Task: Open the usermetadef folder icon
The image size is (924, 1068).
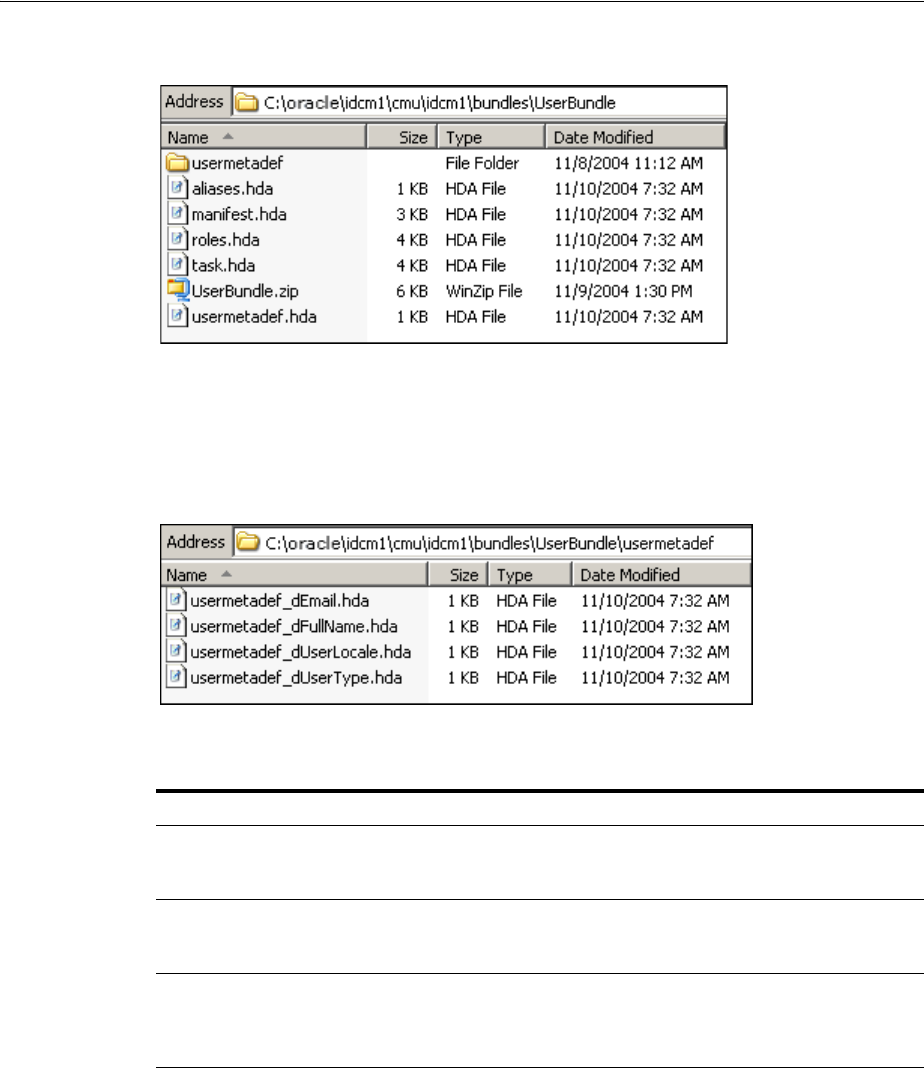Action: (177, 163)
